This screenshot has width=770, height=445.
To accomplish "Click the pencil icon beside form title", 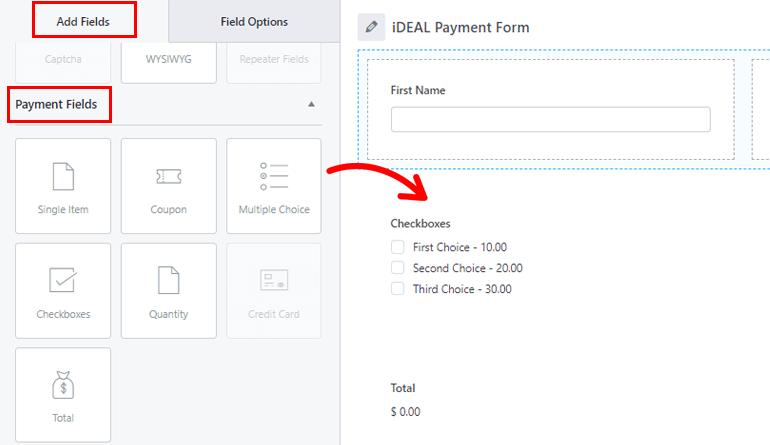I will click(x=372, y=27).
